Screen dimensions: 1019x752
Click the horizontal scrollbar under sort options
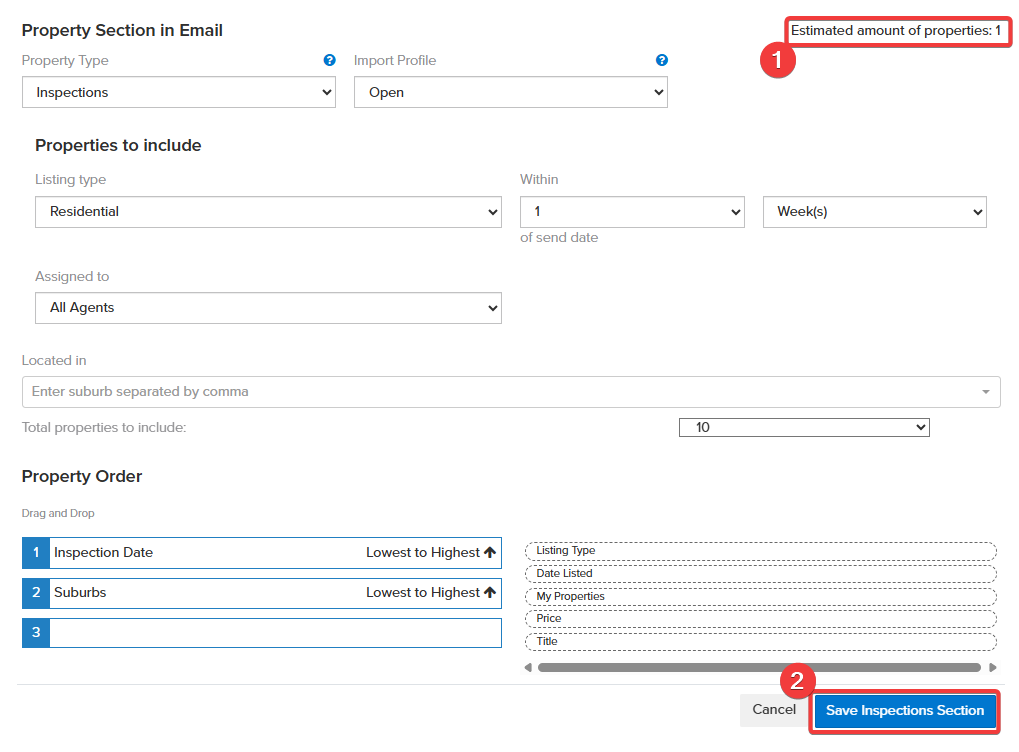click(758, 667)
